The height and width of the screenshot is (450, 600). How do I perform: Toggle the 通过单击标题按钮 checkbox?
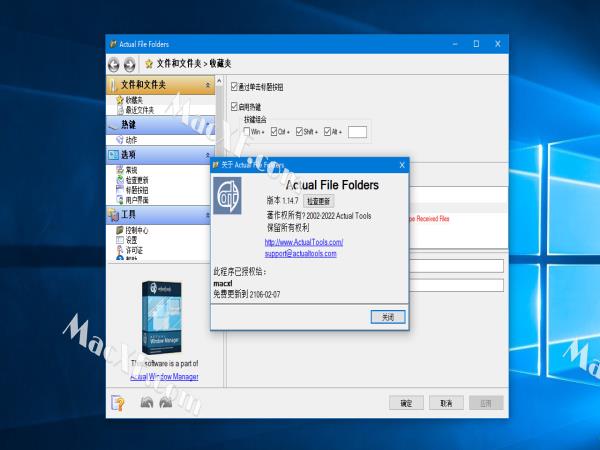235,86
